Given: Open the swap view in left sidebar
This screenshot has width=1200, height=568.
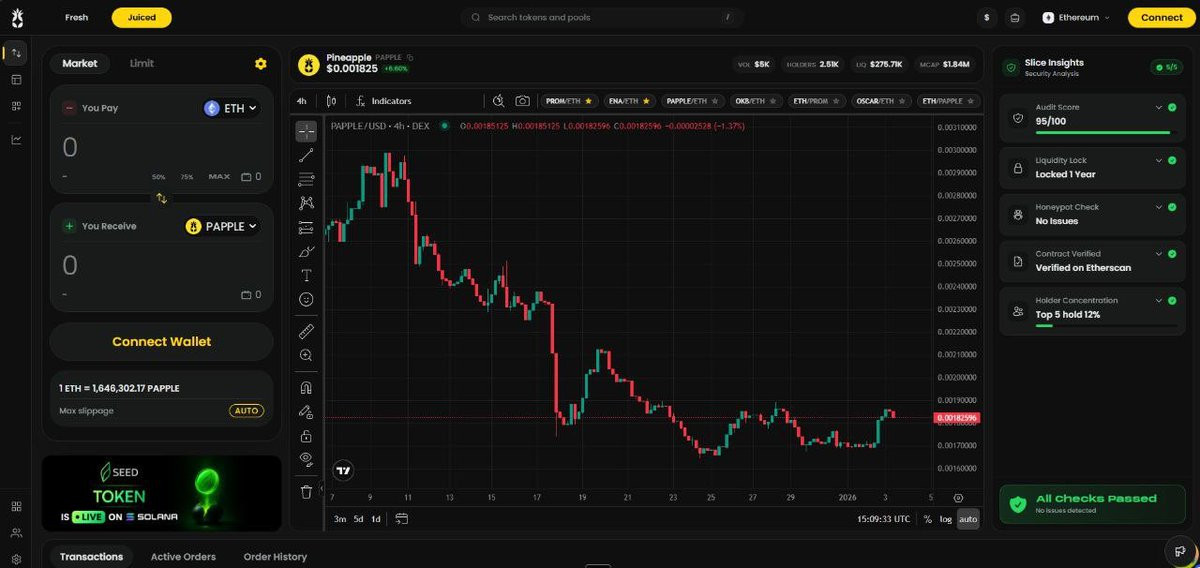Looking at the screenshot, I should pyautogui.click(x=16, y=53).
